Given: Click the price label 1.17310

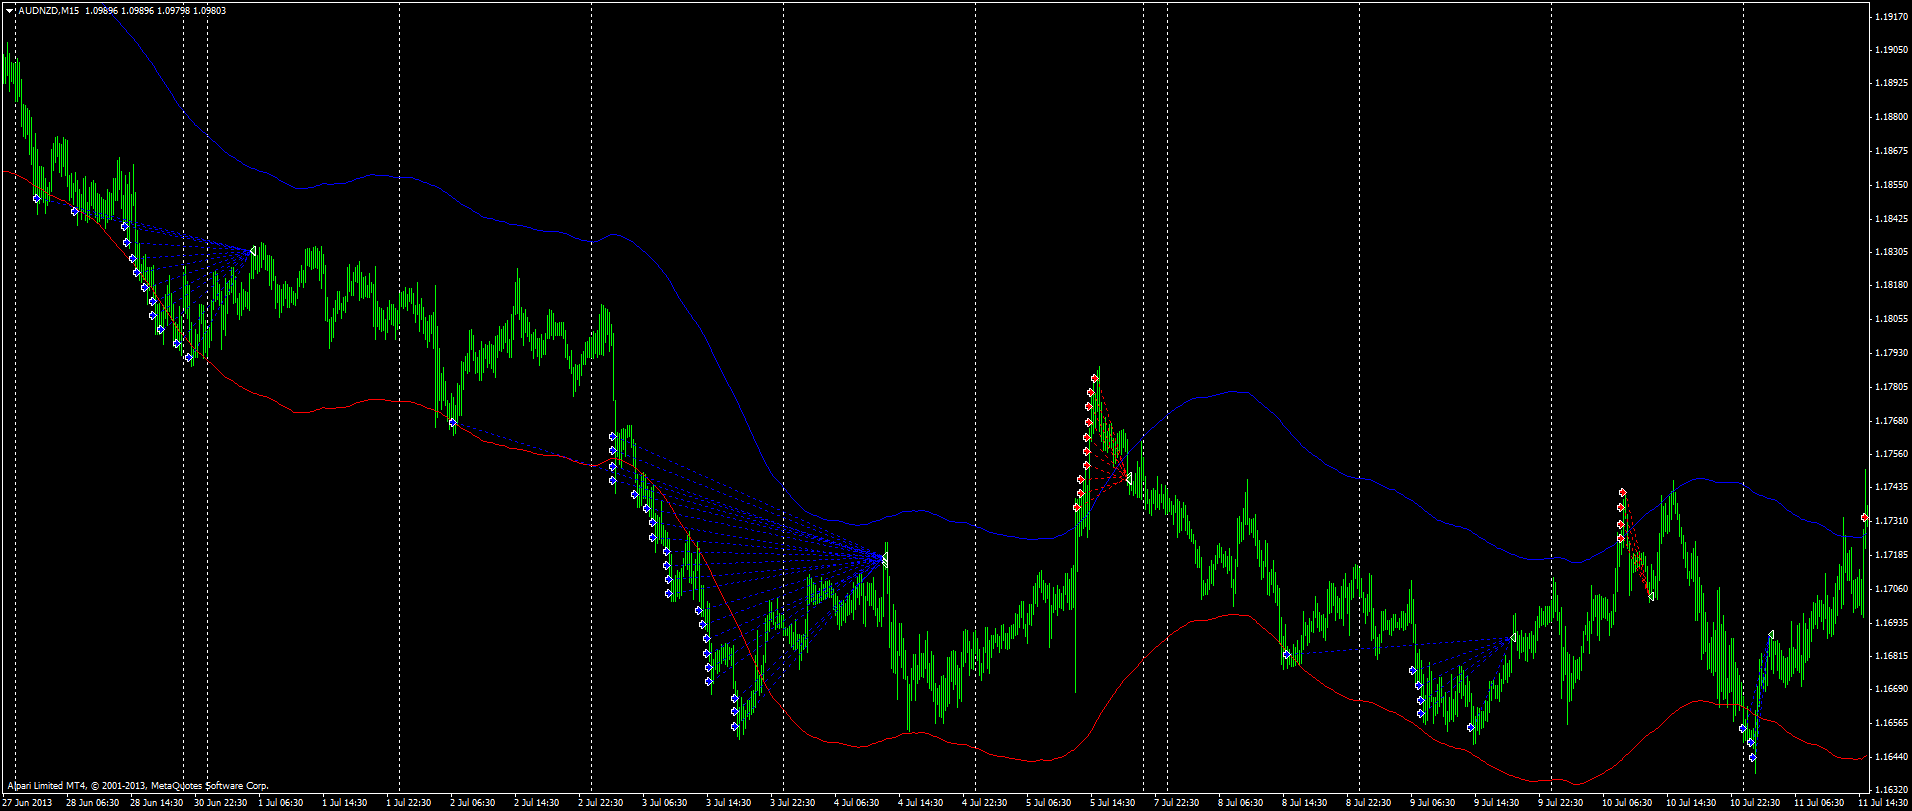Looking at the screenshot, I should [1889, 521].
